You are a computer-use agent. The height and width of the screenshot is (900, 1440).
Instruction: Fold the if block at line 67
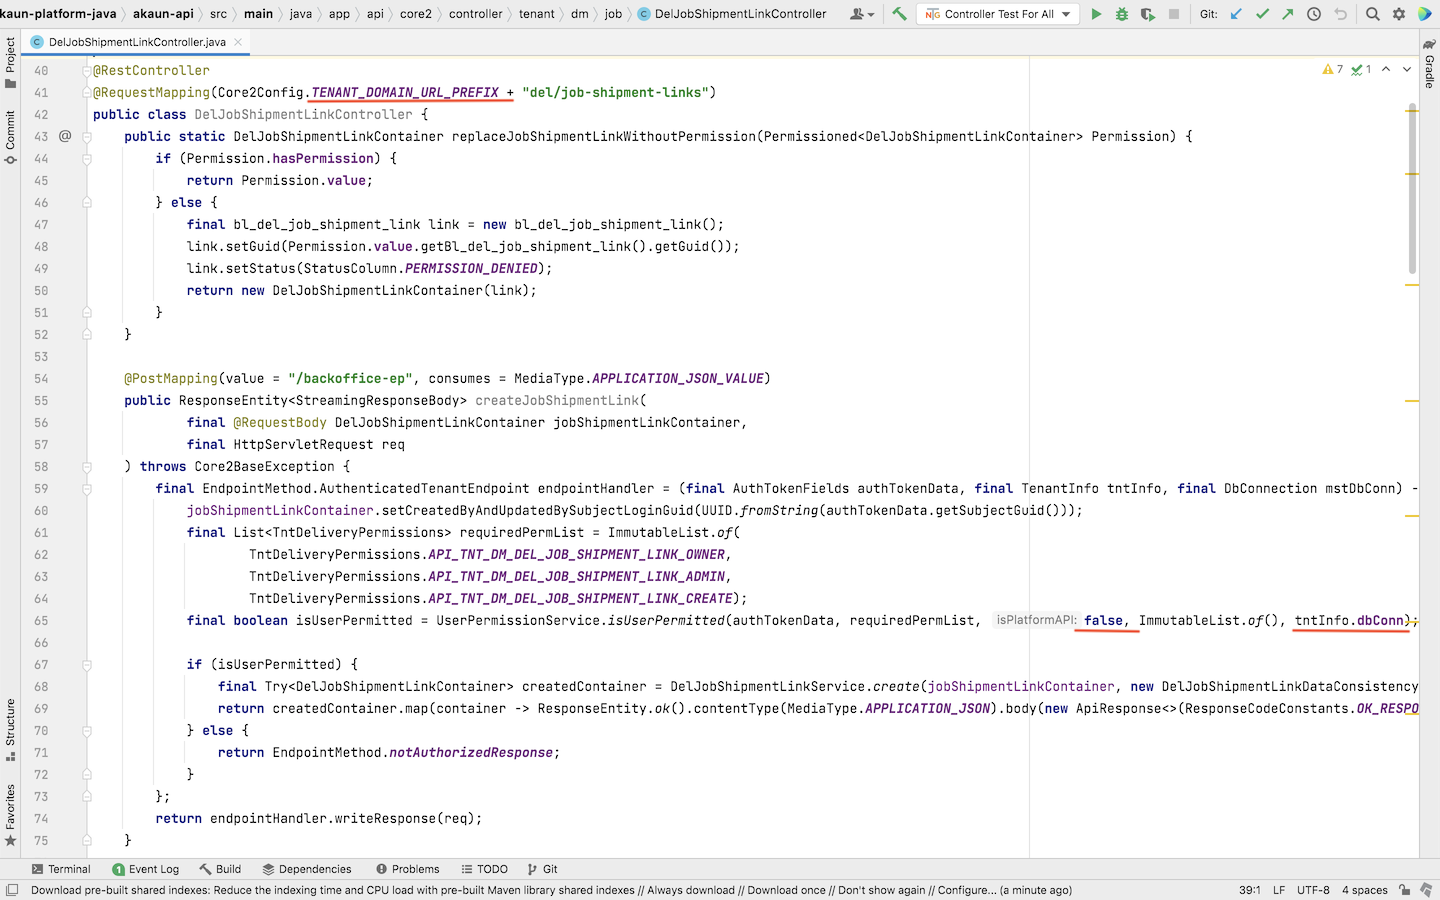(87, 664)
